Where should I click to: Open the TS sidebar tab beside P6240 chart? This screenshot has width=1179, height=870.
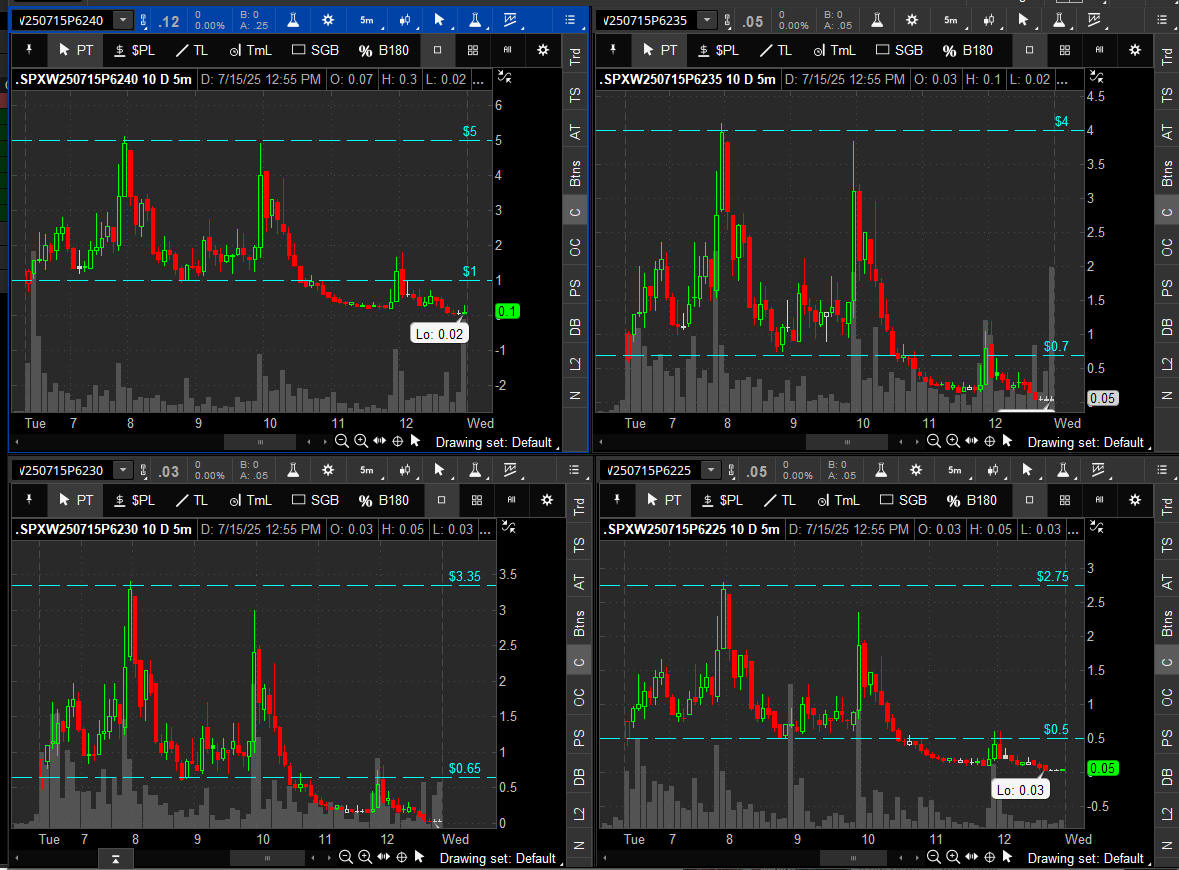point(575,96)
